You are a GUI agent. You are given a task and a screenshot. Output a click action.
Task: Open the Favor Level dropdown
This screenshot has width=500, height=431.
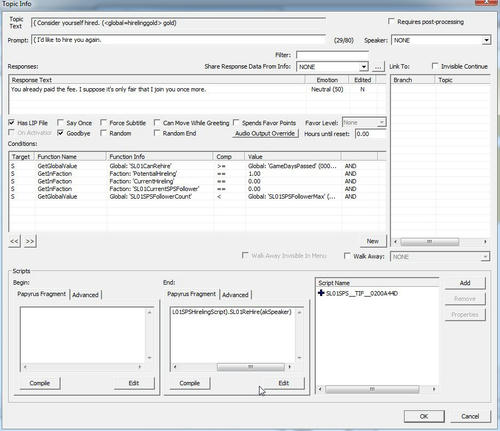(x=381, y=123)
